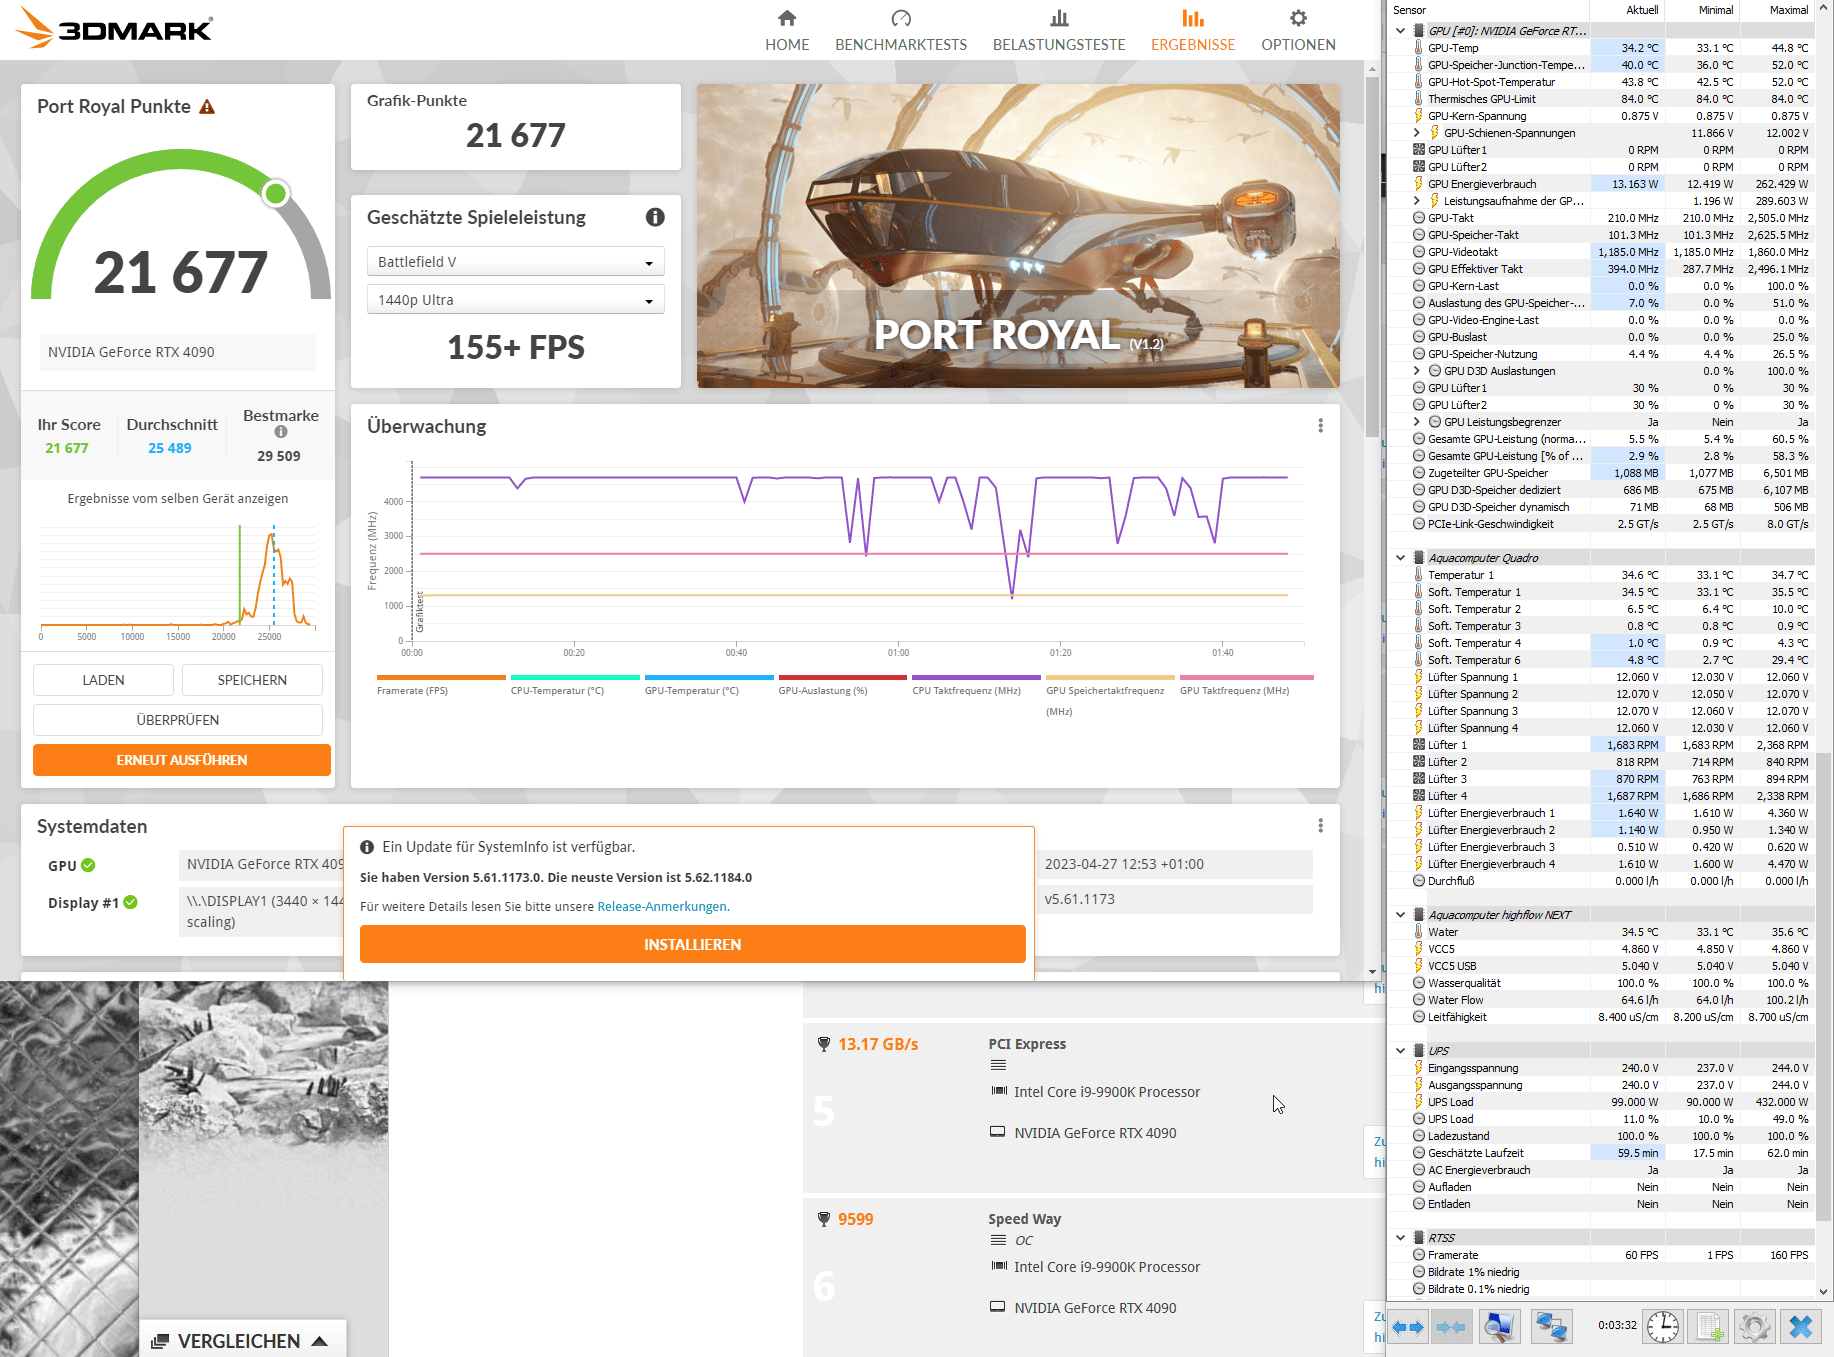
Task: Click the GPU-Auslastung (%) red legend swatch
Action: pos(843,677)
